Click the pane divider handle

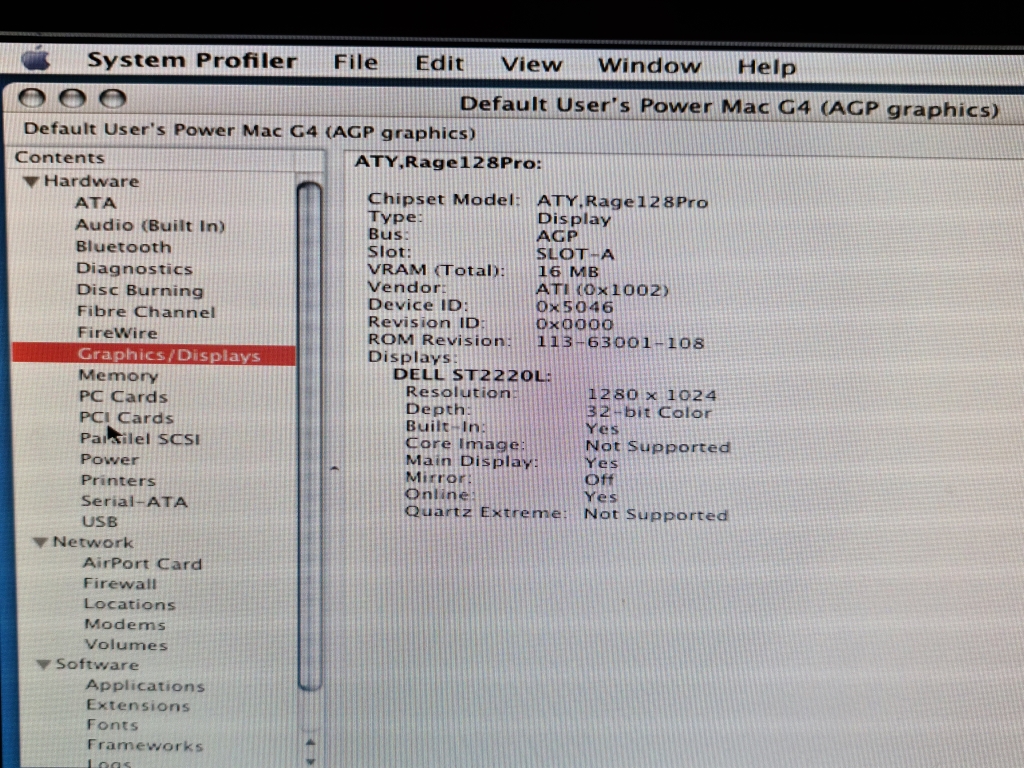coord(335,468)
